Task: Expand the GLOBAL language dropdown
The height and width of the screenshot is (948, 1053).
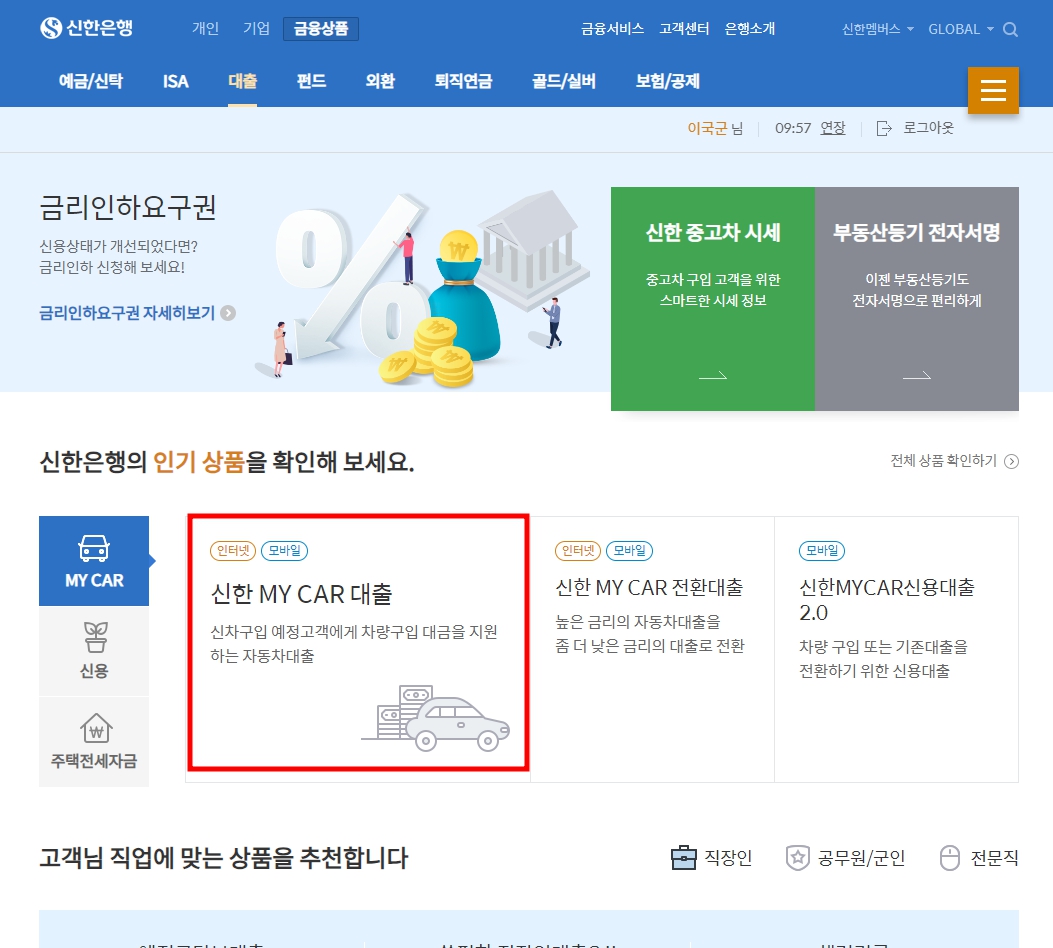Action: 960,29
